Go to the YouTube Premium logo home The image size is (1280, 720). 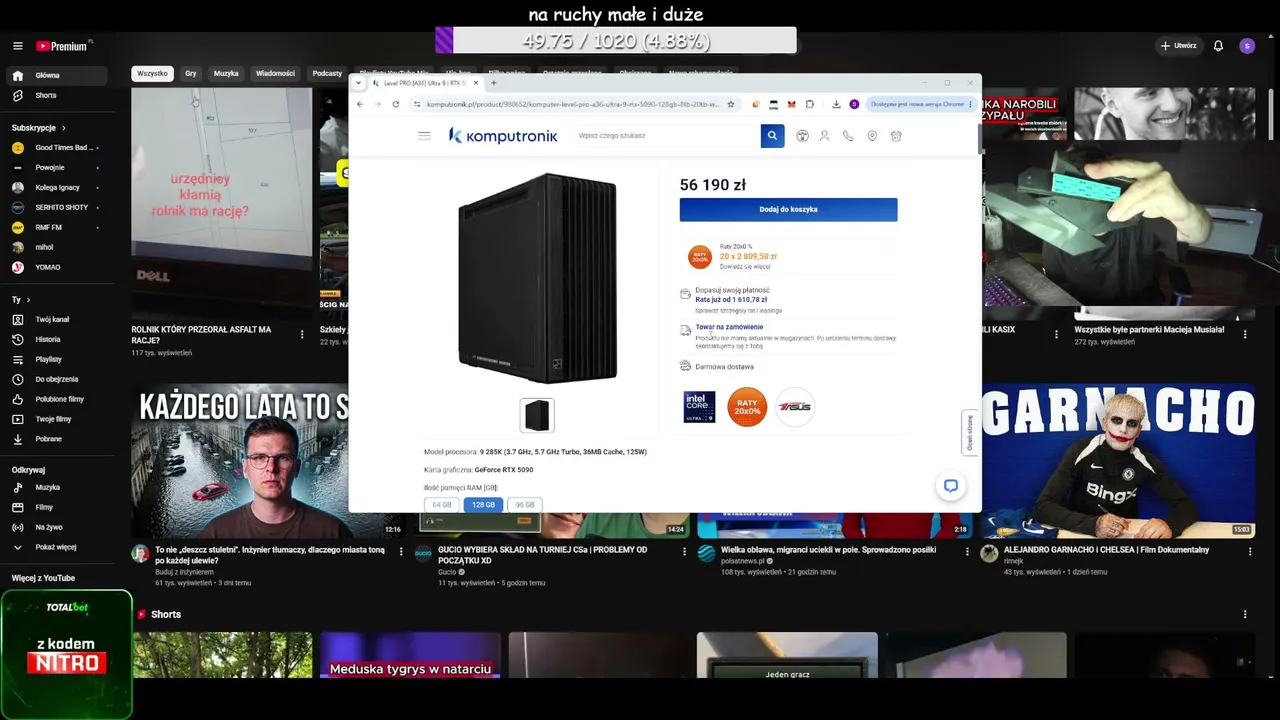[x=62, y=46]
